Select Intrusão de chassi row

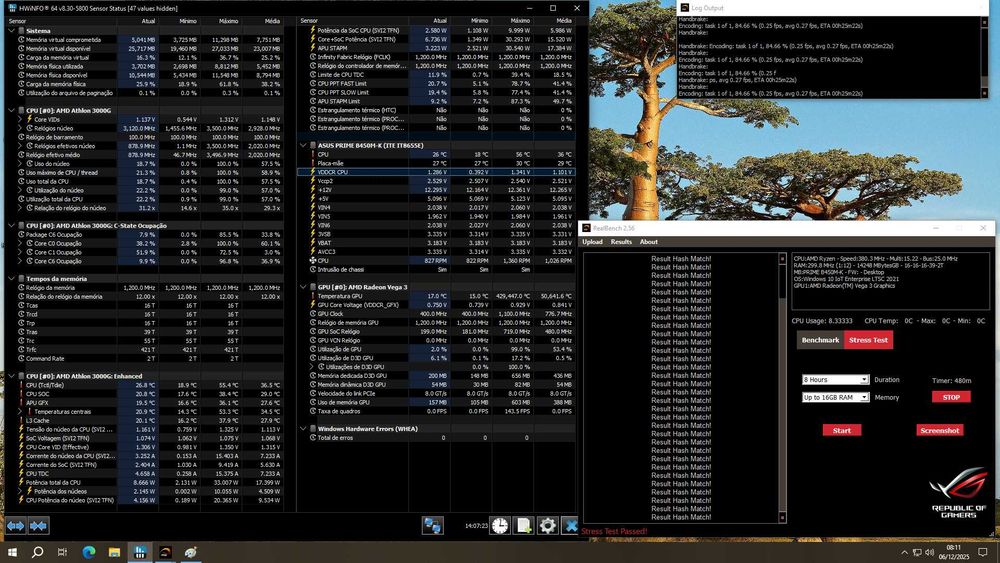click(436, 269)
